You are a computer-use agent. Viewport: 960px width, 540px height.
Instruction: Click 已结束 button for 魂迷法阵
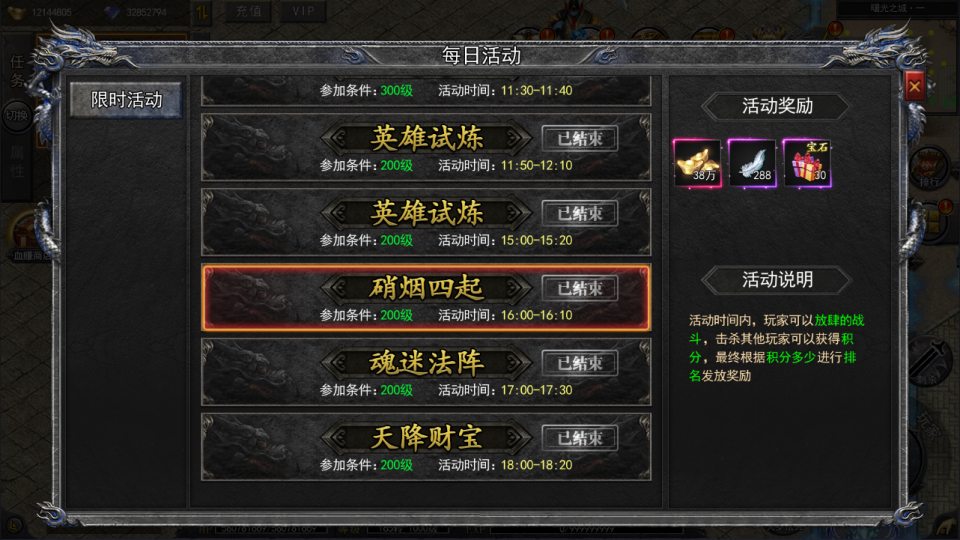pos(579,363)
